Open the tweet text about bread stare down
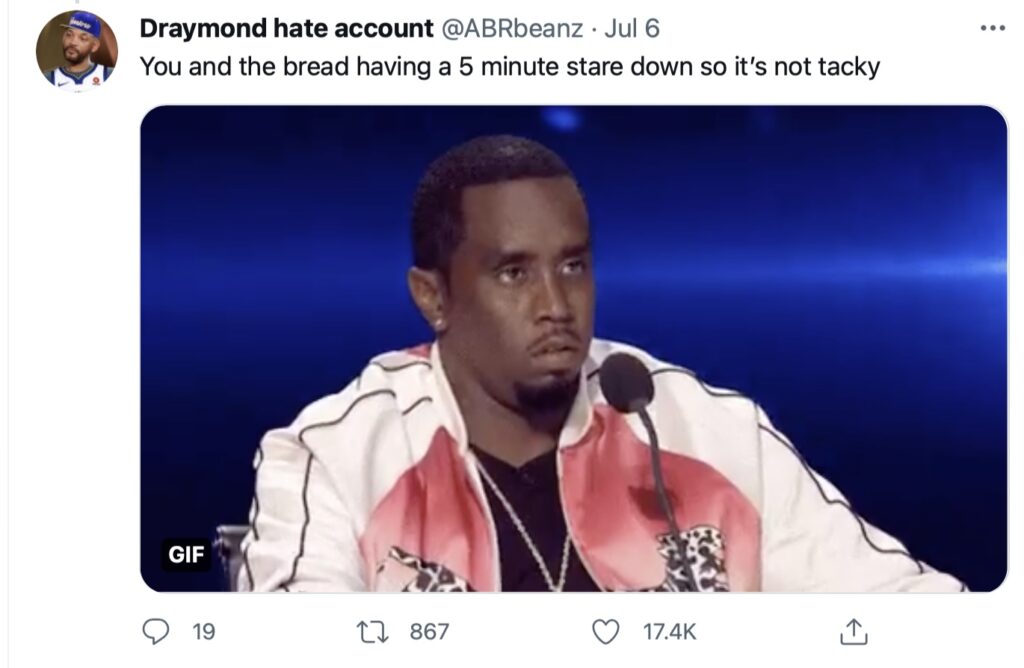 click(509, 67)
